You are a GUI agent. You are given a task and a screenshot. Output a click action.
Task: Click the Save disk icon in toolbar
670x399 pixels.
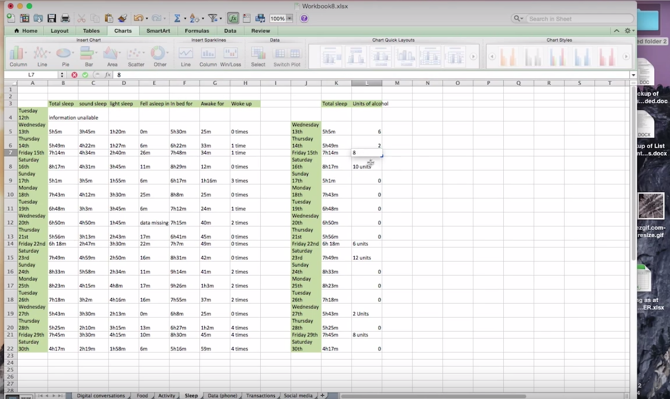pos(52,18)
